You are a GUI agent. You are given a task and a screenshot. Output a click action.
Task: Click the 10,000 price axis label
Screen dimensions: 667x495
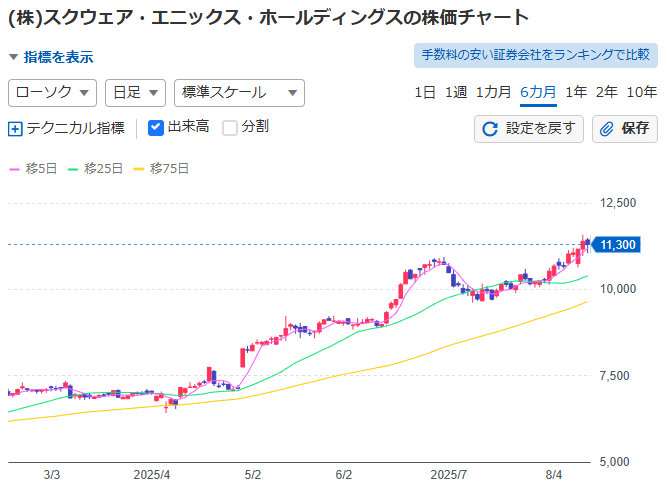(x=618, y=289)
